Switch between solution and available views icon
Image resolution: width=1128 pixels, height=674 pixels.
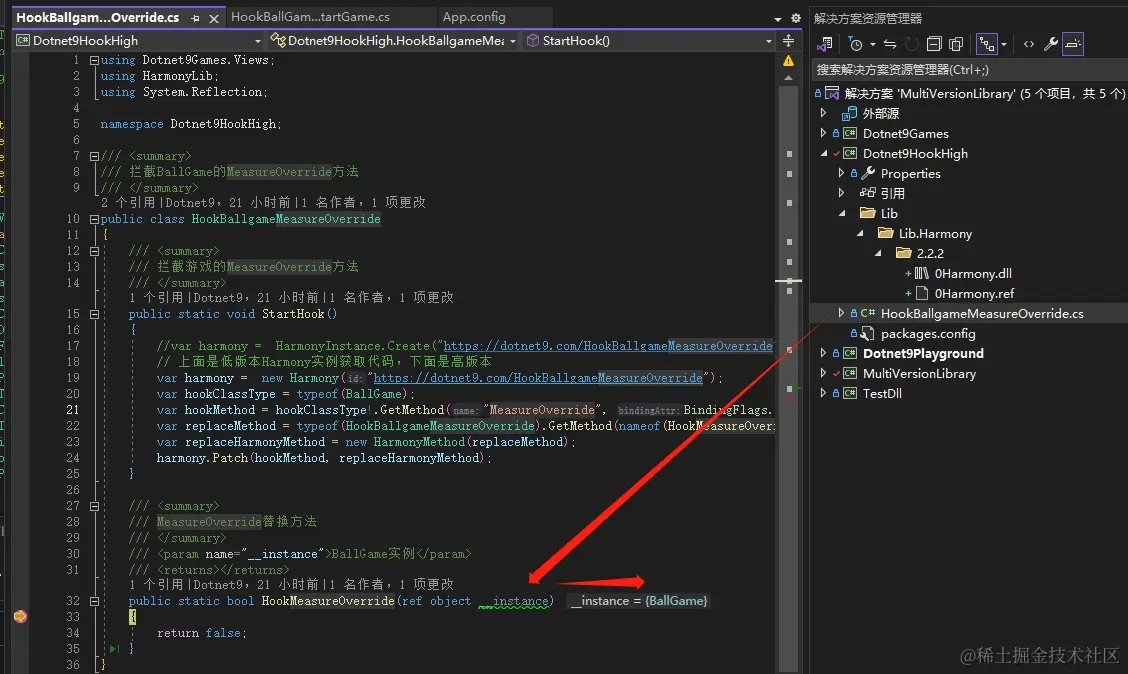824,45
